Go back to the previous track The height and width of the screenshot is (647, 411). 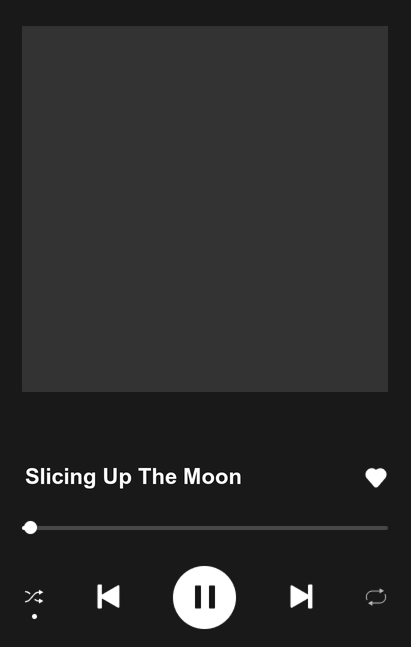click(x=108, y=597)
